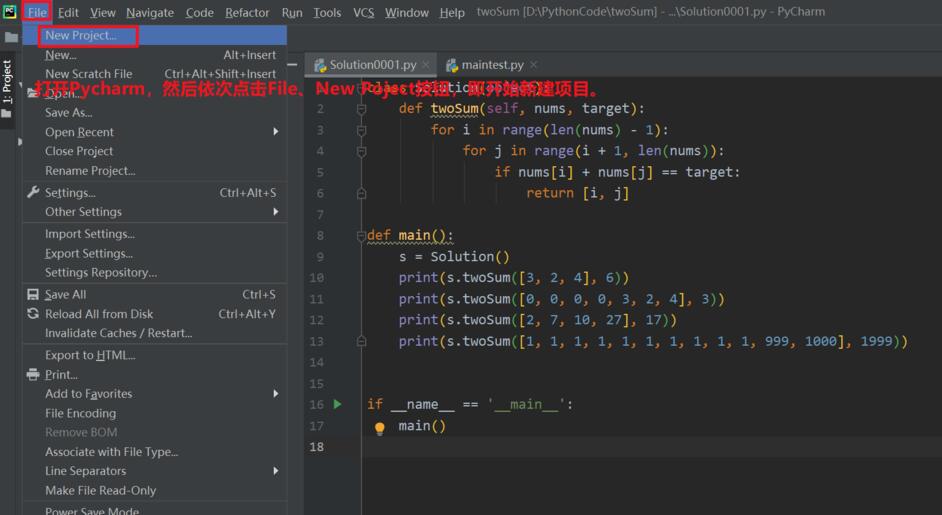942x515 pixels.
Task: Open the View menu
Action: tap(103, 12)
